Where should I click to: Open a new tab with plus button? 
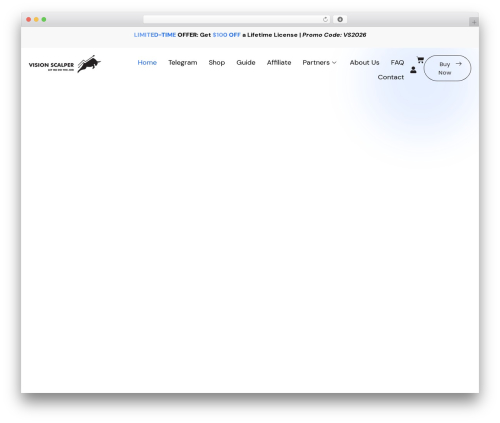point(474,22)
